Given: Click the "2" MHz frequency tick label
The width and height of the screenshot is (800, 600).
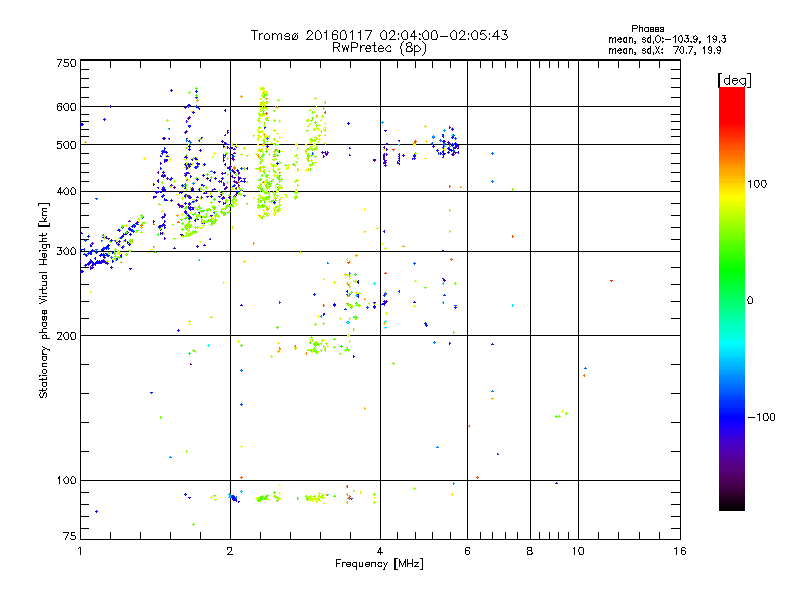Looking at the screenshot, I should tap(230, 551).
